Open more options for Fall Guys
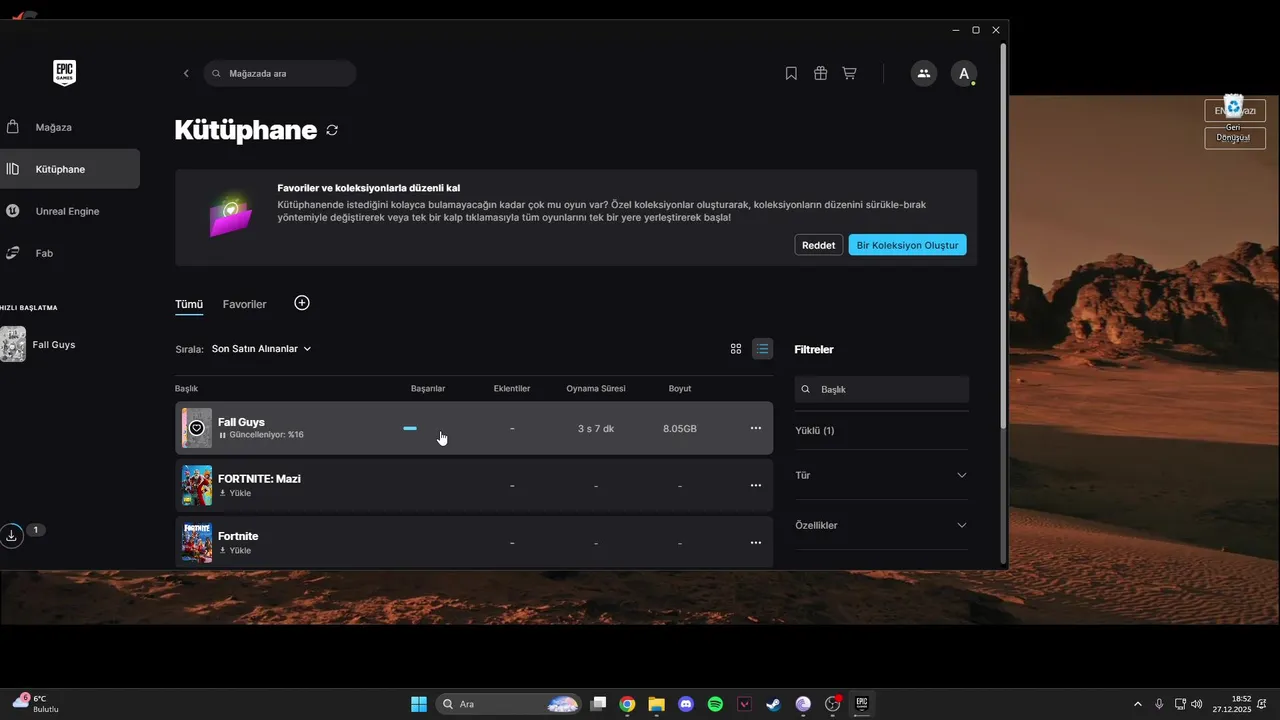This screenshot has width=1280, height=720. 756,428
